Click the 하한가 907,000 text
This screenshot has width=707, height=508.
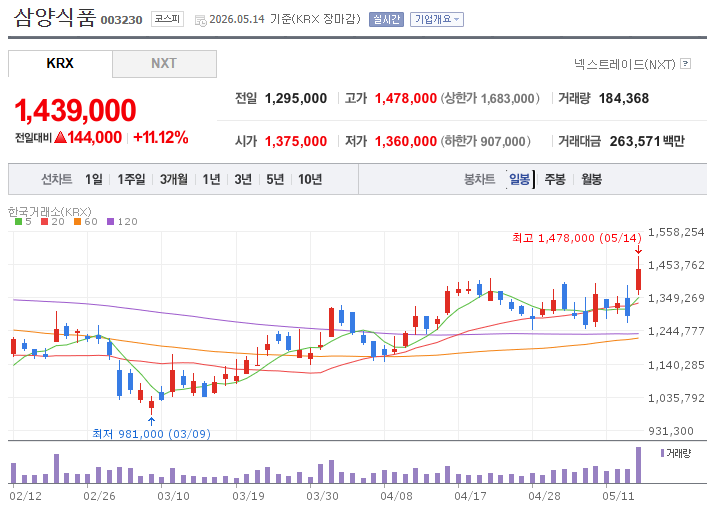pos(486,142)
